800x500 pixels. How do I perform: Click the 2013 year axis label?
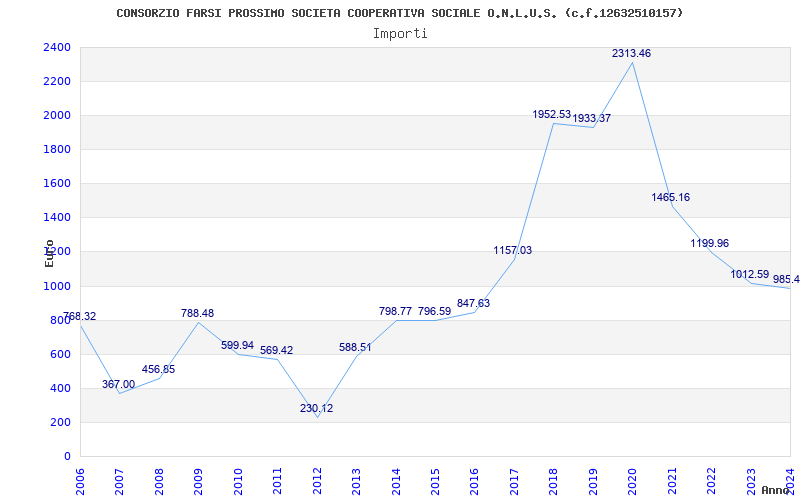click(357, 481)
